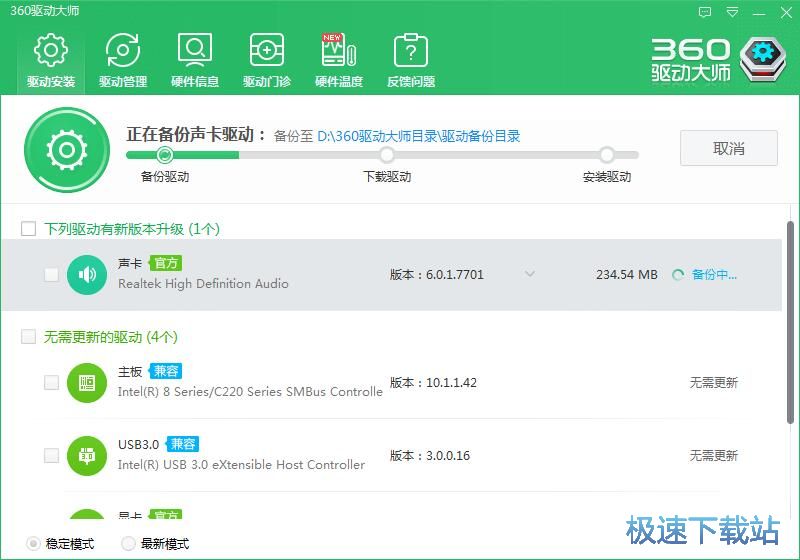
Task: Click the 备份中... status link
Action: point(714,275)
